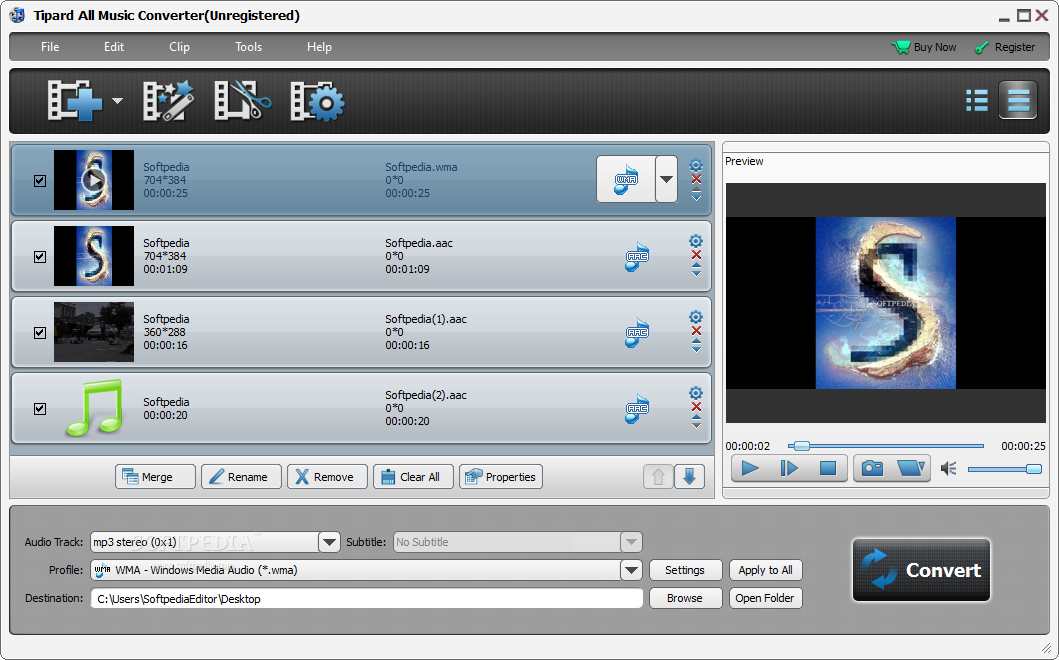Click the Add File toolbar icon
This screenshot has height=660, width=1059.
pyautogui.click(x=74, y=101)
